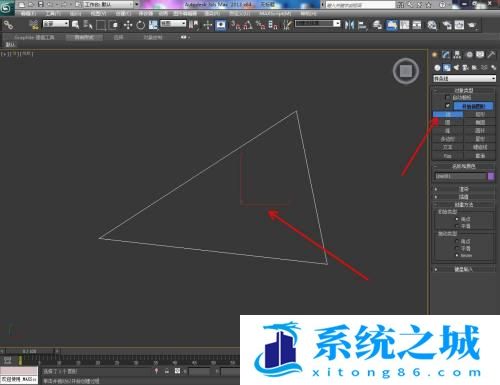Select 角点 under initial type
The width and height of the screenshot is (500, 385).
(457, 219)
